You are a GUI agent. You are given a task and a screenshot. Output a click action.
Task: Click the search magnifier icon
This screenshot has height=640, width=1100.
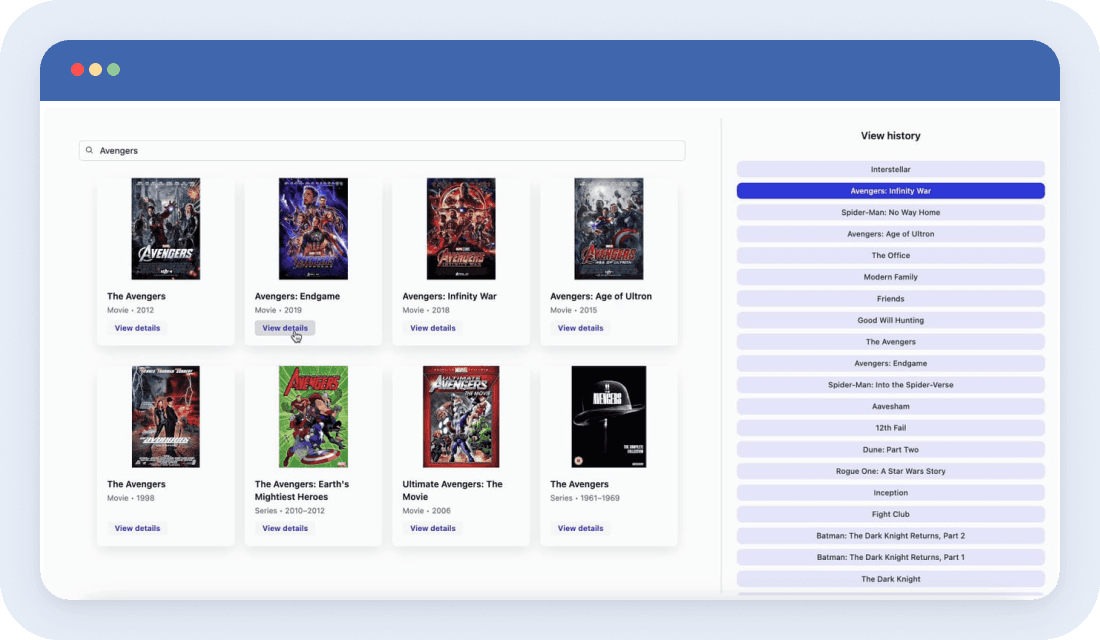point(89,151)
